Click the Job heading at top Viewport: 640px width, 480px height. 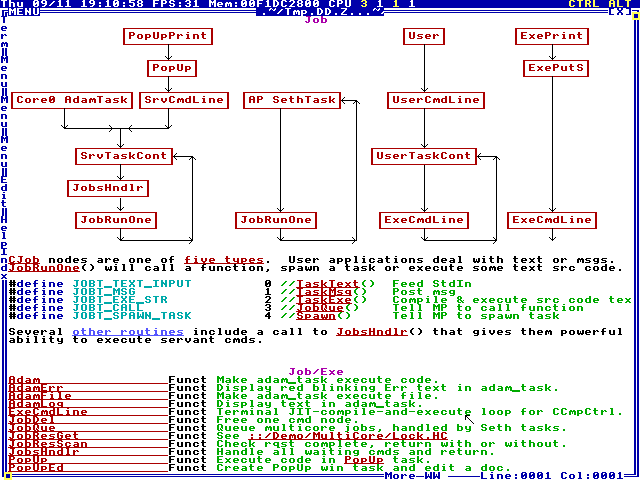[x=316, y=20]
